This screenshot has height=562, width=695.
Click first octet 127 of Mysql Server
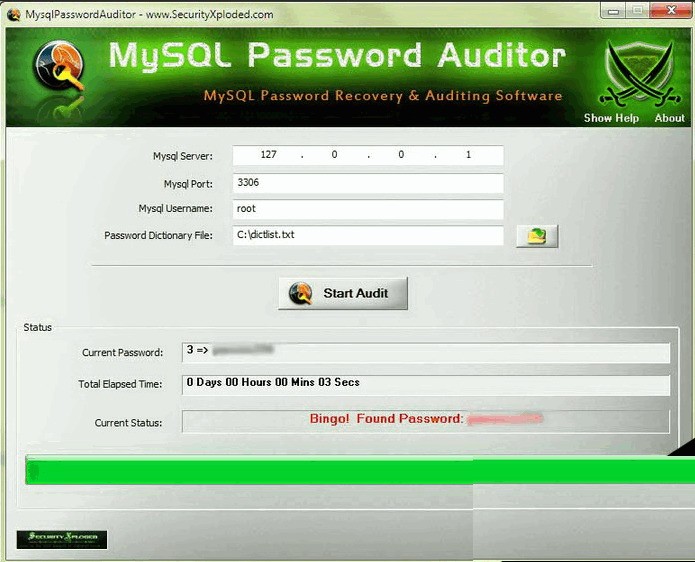click(269, 155)
